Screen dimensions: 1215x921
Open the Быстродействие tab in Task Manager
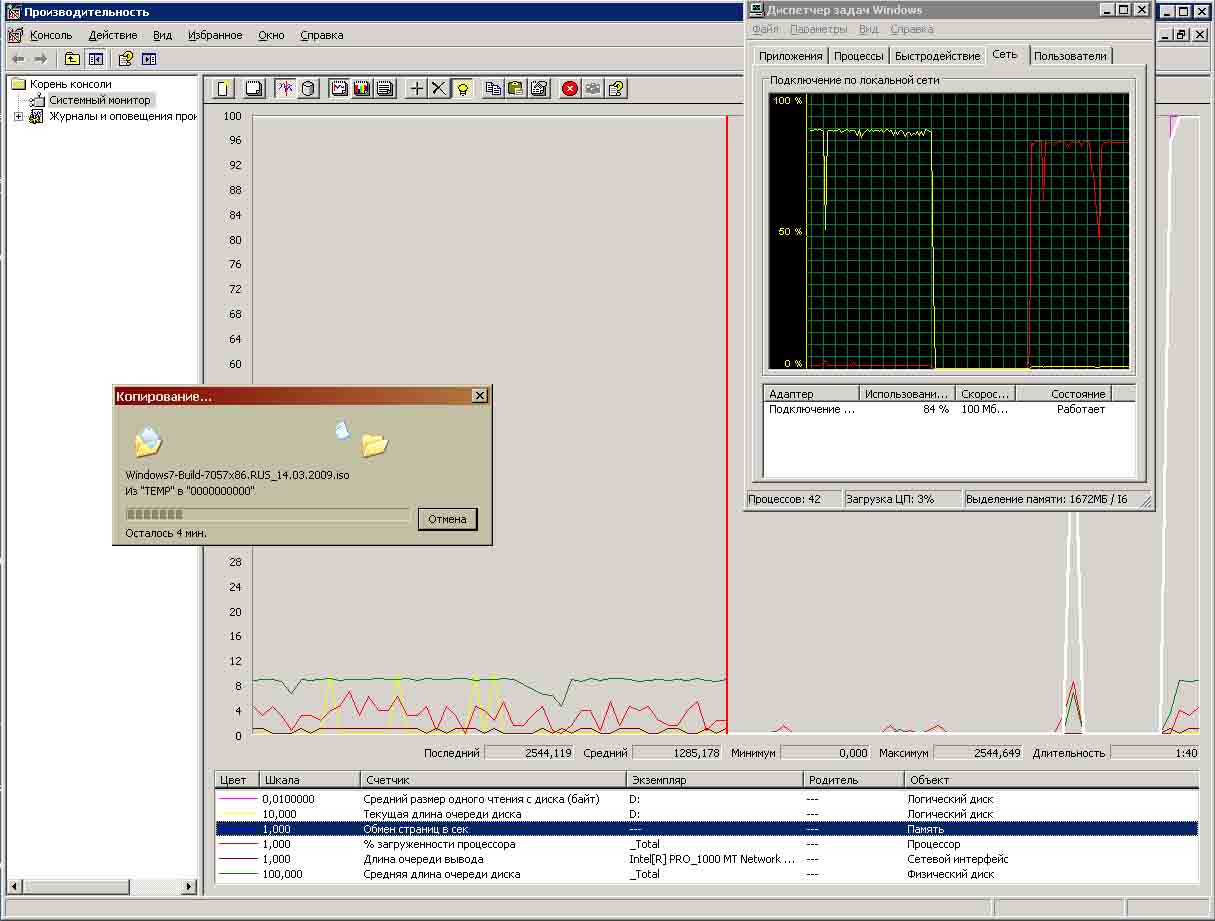[937, 56]
